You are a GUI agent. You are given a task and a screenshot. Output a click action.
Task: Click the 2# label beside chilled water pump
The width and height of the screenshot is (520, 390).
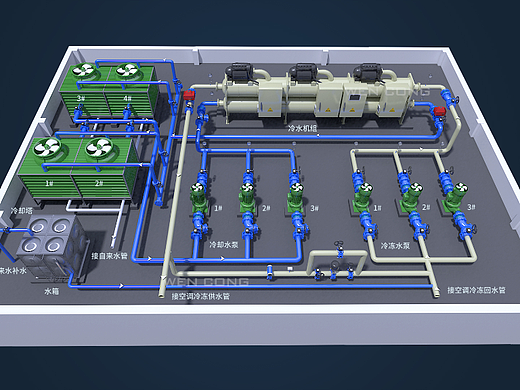426,207
